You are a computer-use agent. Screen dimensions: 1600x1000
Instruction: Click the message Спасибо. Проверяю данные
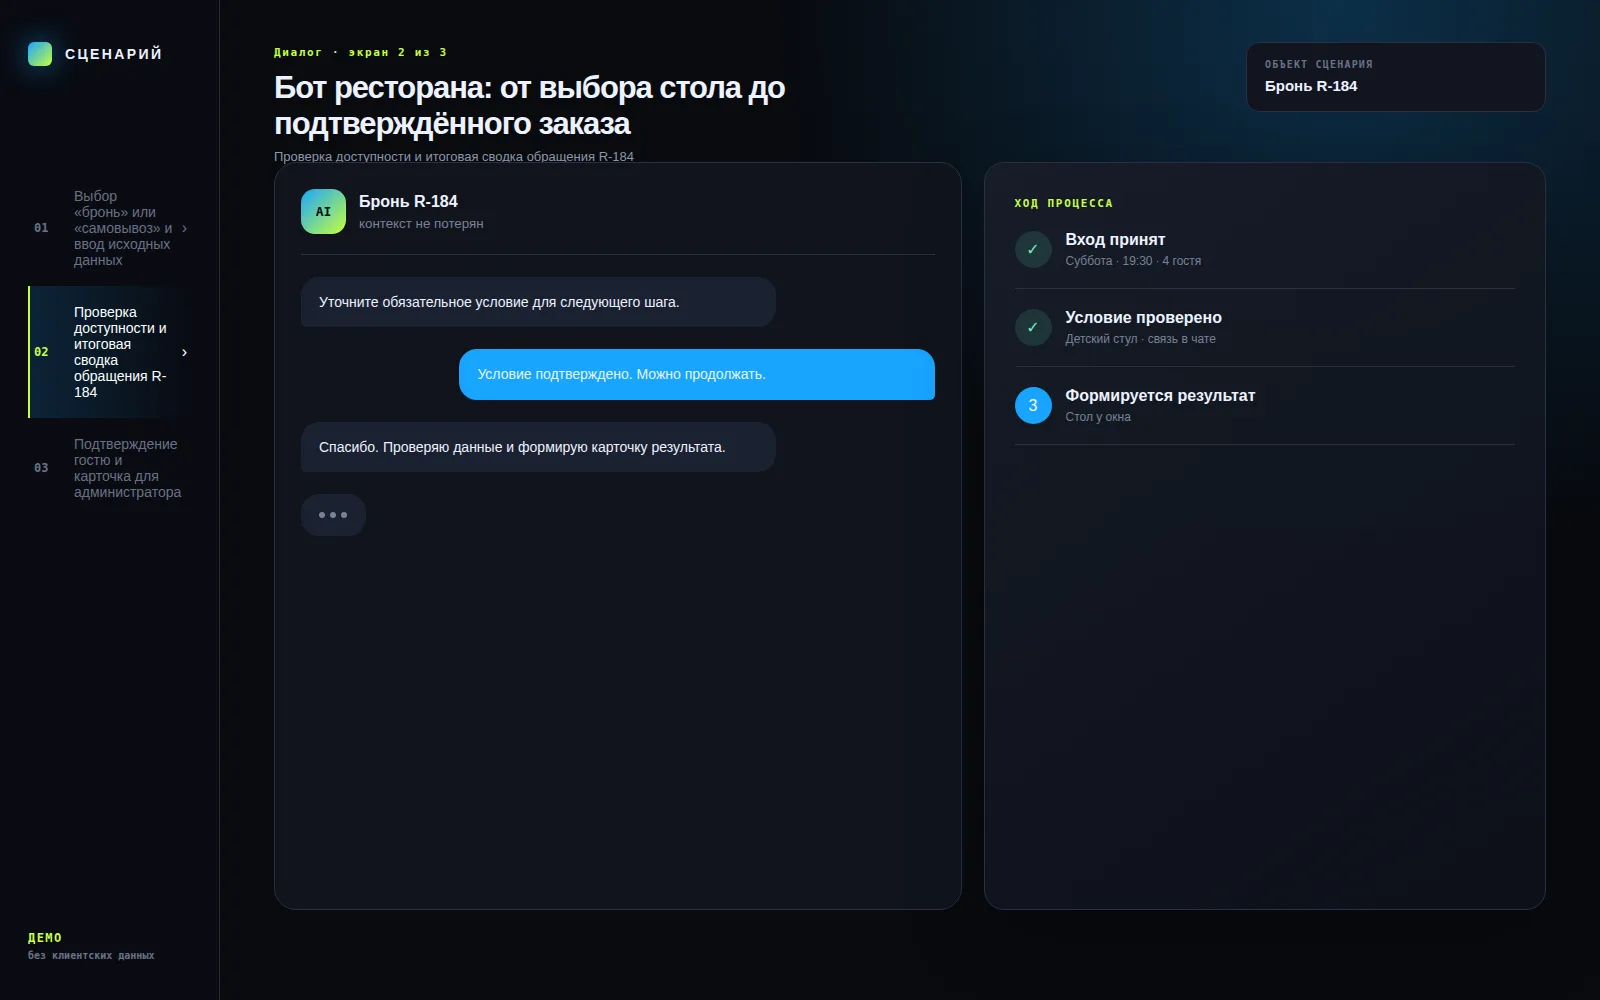point(538,447)
